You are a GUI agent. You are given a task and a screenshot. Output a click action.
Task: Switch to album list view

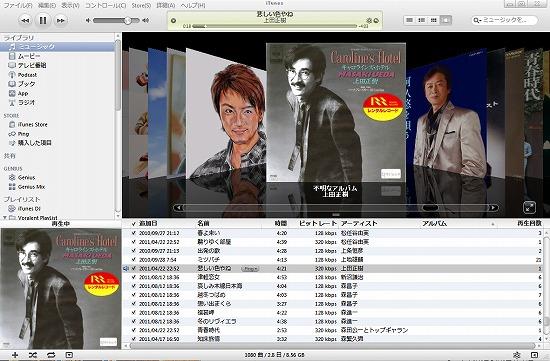point(422,20)
